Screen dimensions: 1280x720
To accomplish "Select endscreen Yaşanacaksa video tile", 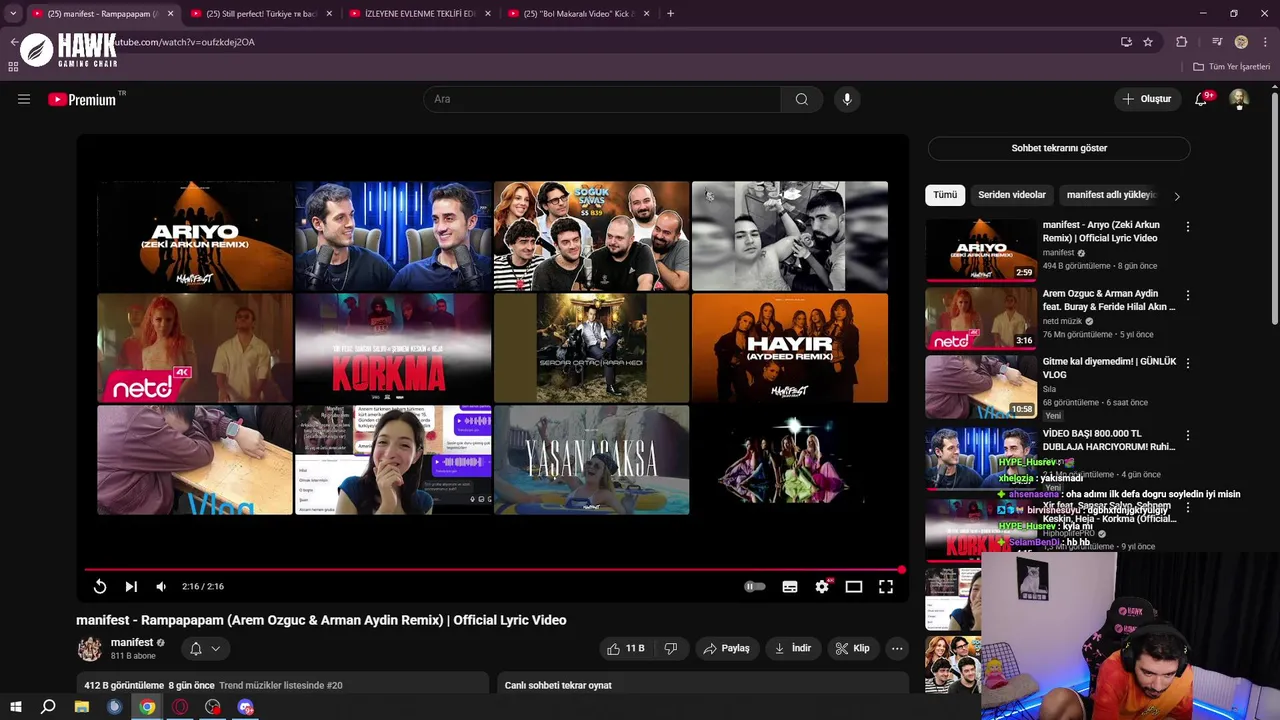I will tap(591, 460).
